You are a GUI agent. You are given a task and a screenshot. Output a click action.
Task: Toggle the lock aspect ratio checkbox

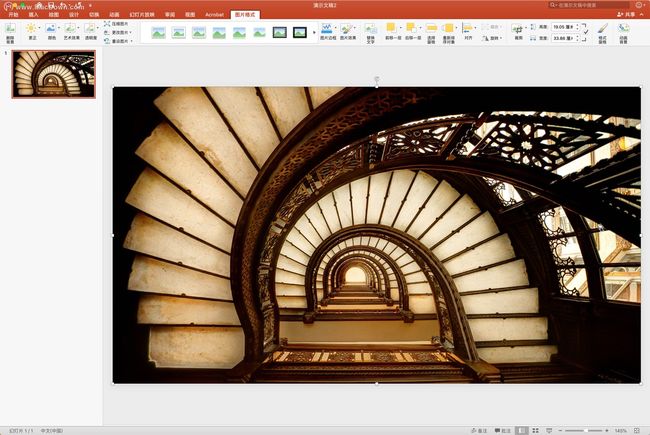(x=585, y=32)
